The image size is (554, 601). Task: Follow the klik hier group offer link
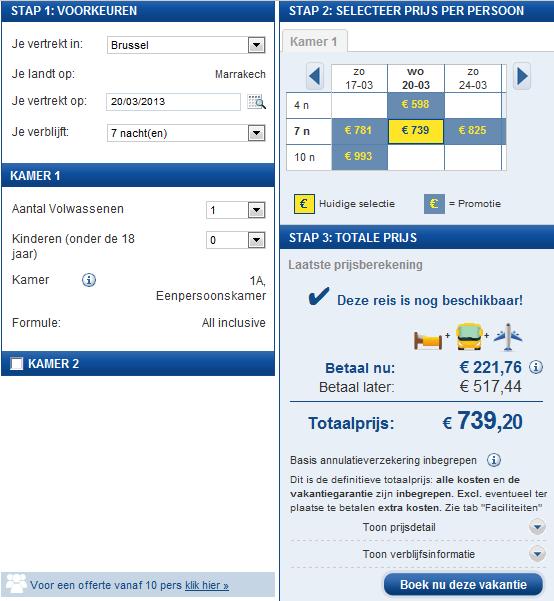coord(207,586)
